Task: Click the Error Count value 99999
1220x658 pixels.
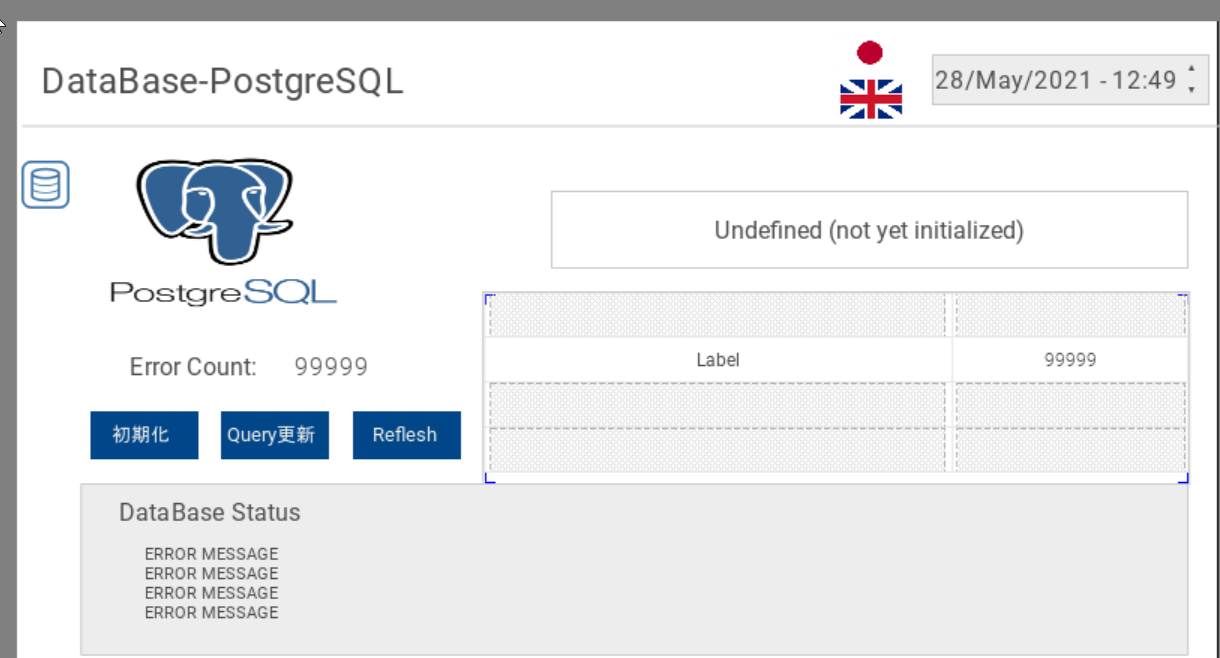Action: tap(331, 367)
